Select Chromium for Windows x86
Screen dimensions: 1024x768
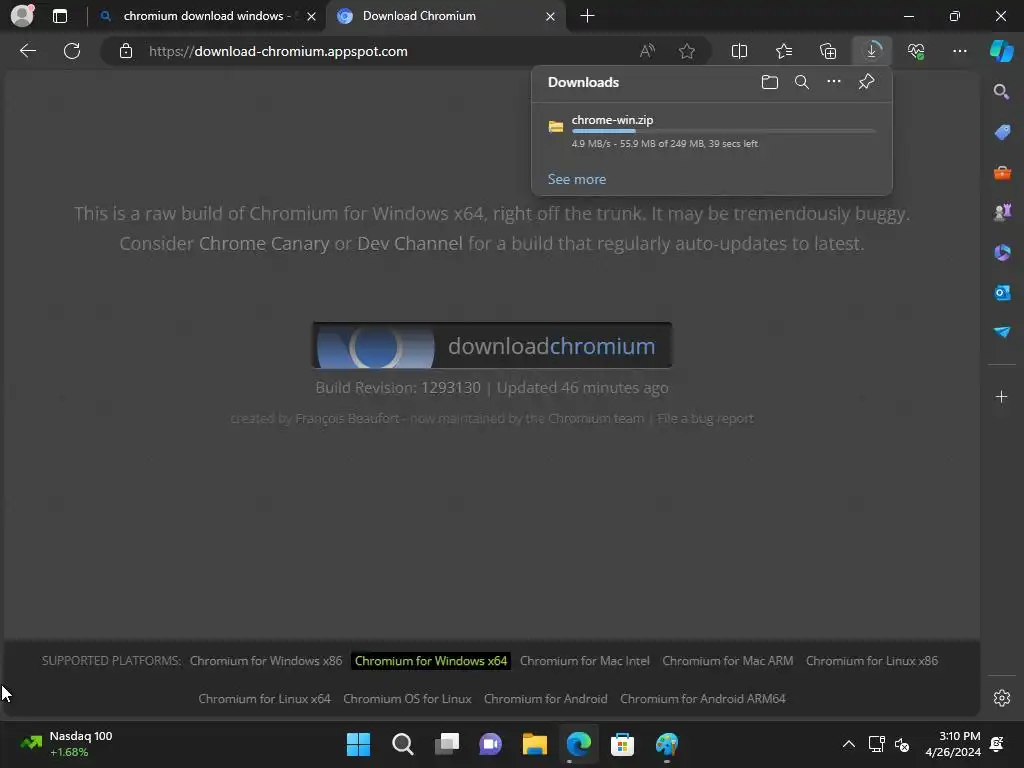(266, 661)
